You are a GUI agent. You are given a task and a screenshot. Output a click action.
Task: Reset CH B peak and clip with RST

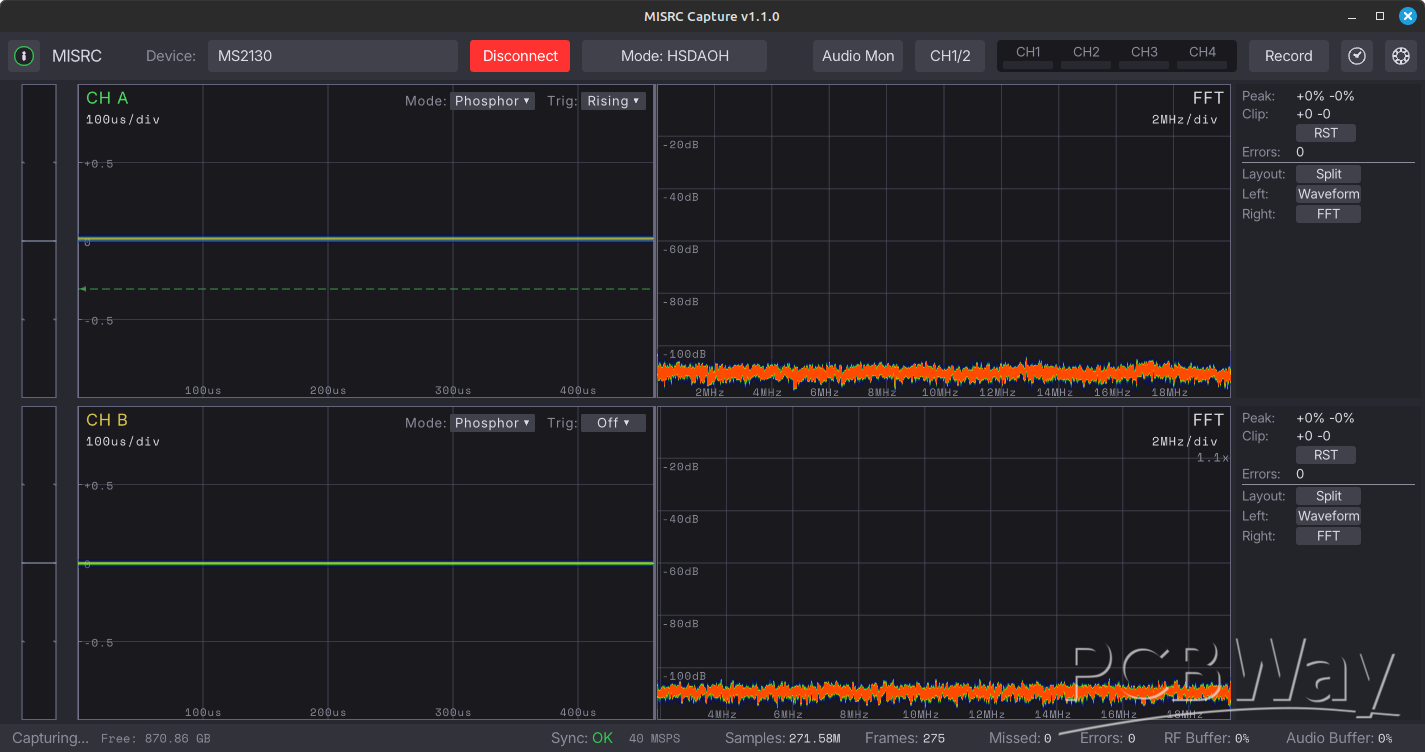click(x=1326, y=455)
